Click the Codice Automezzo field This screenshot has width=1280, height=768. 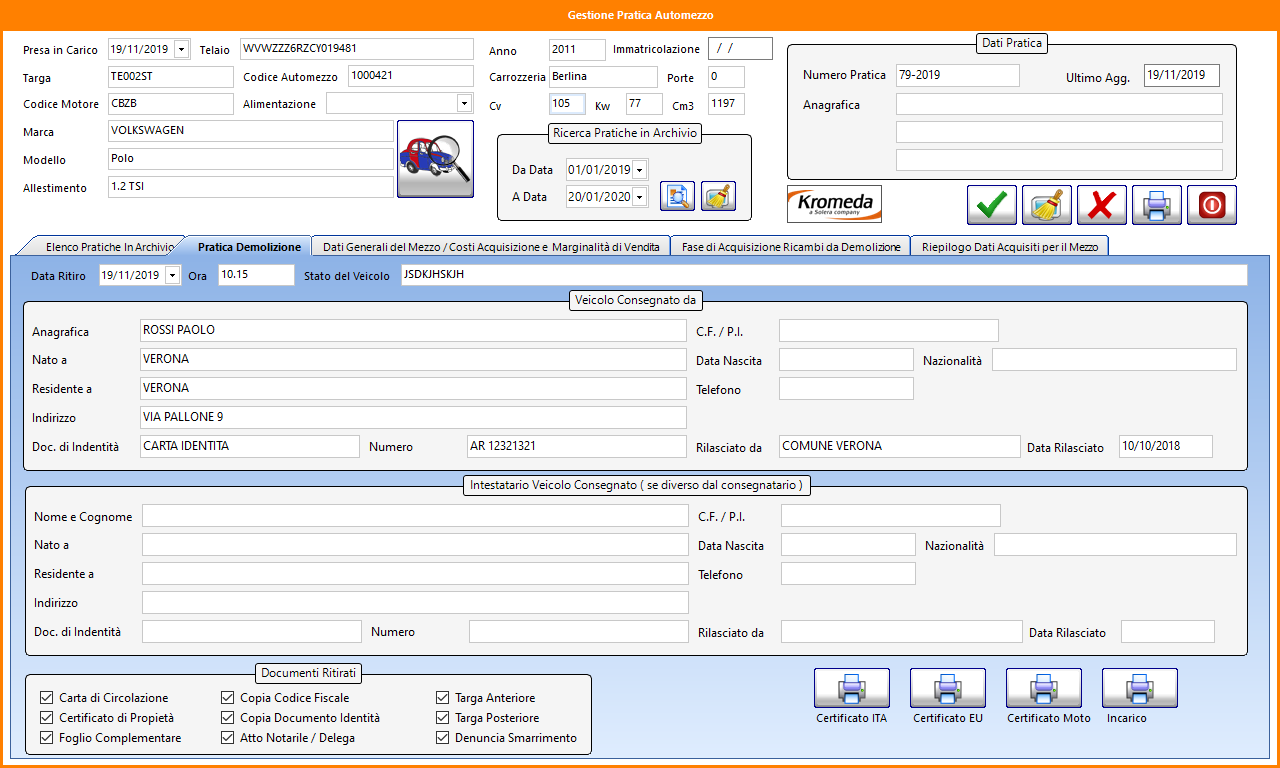coord(410,76)
